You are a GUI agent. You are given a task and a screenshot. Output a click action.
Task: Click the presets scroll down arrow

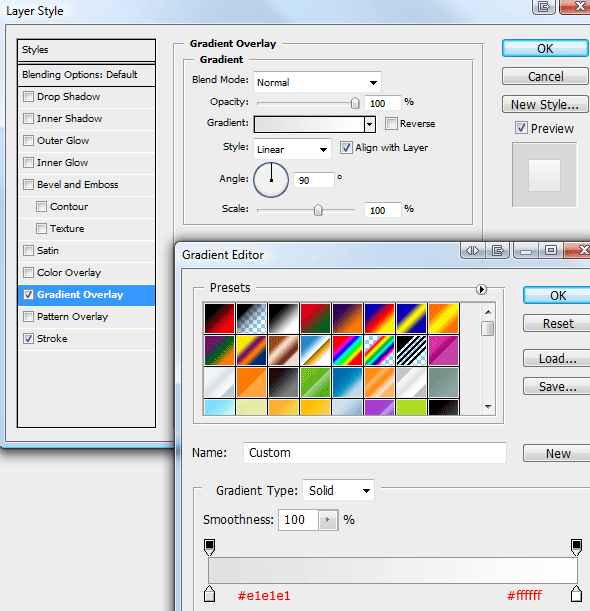[488, 406]
